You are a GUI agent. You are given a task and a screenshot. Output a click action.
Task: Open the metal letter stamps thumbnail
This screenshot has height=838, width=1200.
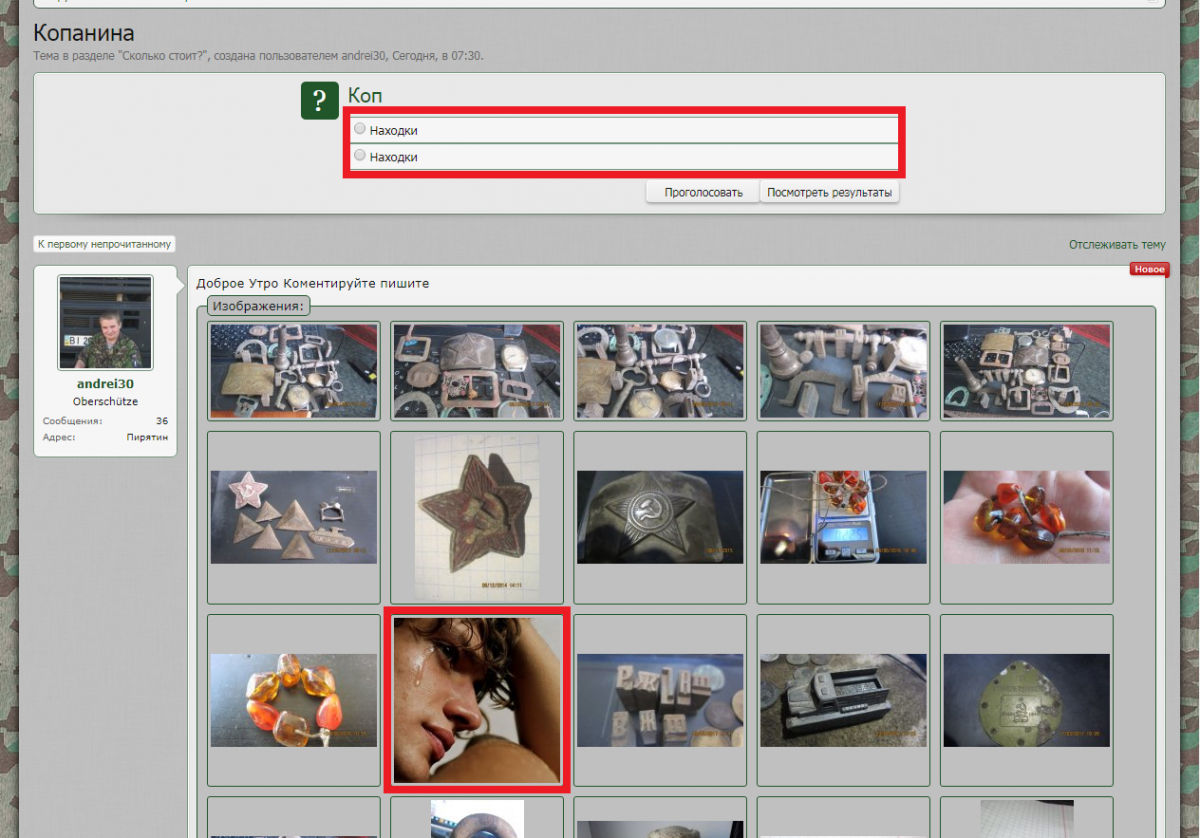pyautogui.click(x=660, y=700)
